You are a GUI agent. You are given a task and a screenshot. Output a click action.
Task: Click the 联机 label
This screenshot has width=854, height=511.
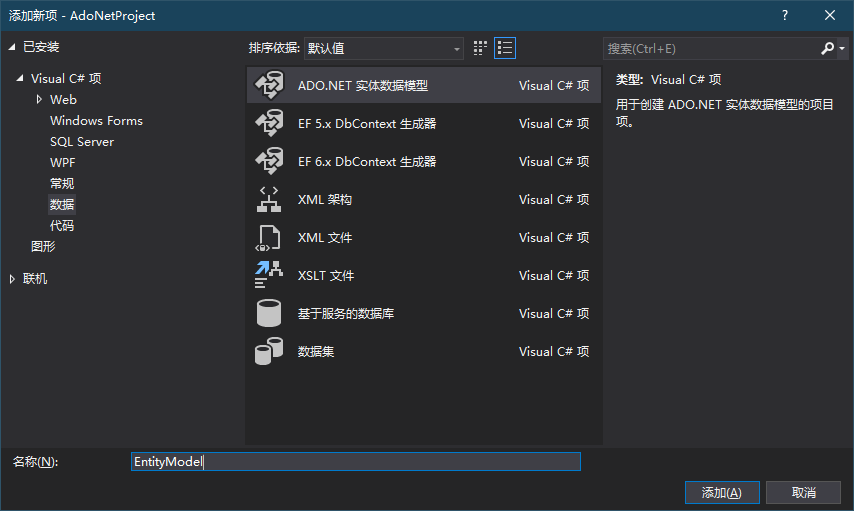35,279
